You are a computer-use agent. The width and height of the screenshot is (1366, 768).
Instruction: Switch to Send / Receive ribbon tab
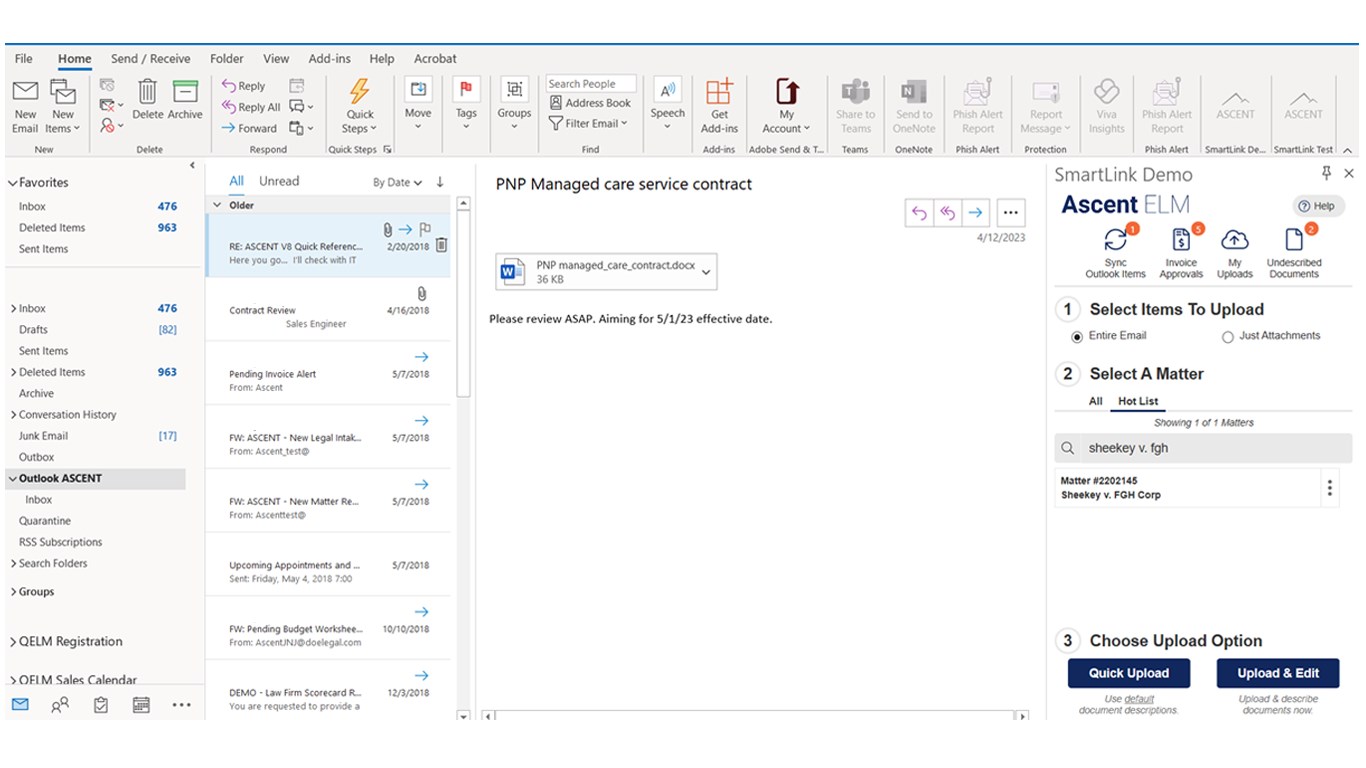150,59
